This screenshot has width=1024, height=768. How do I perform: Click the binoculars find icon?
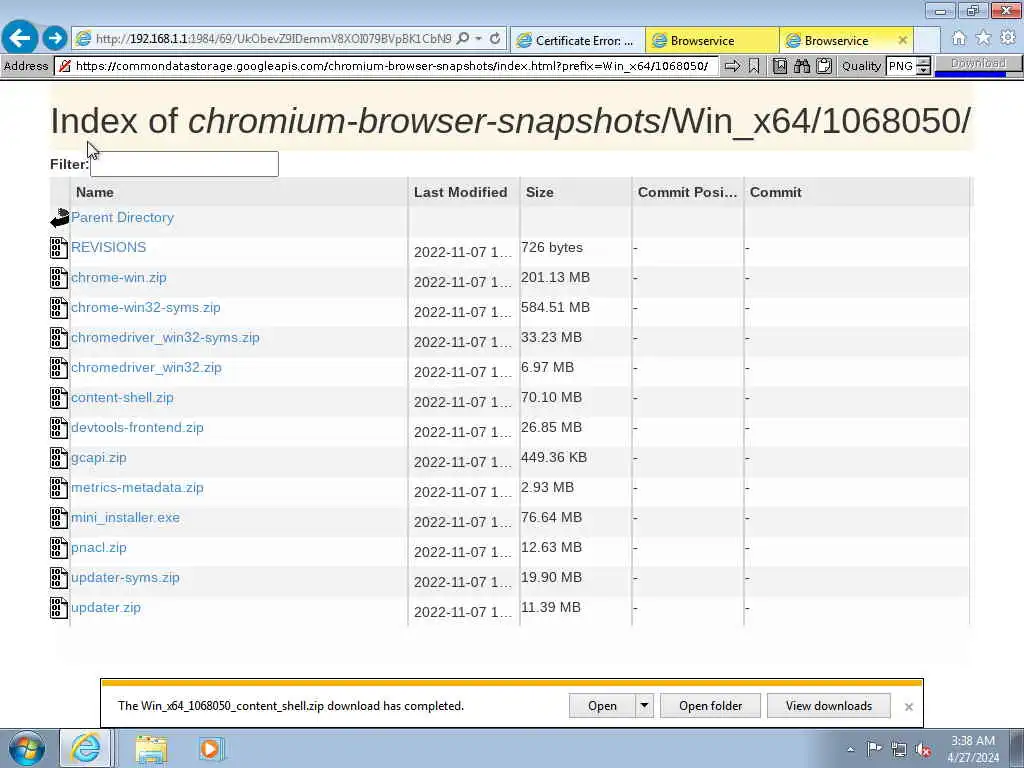(x=802, y=66)
